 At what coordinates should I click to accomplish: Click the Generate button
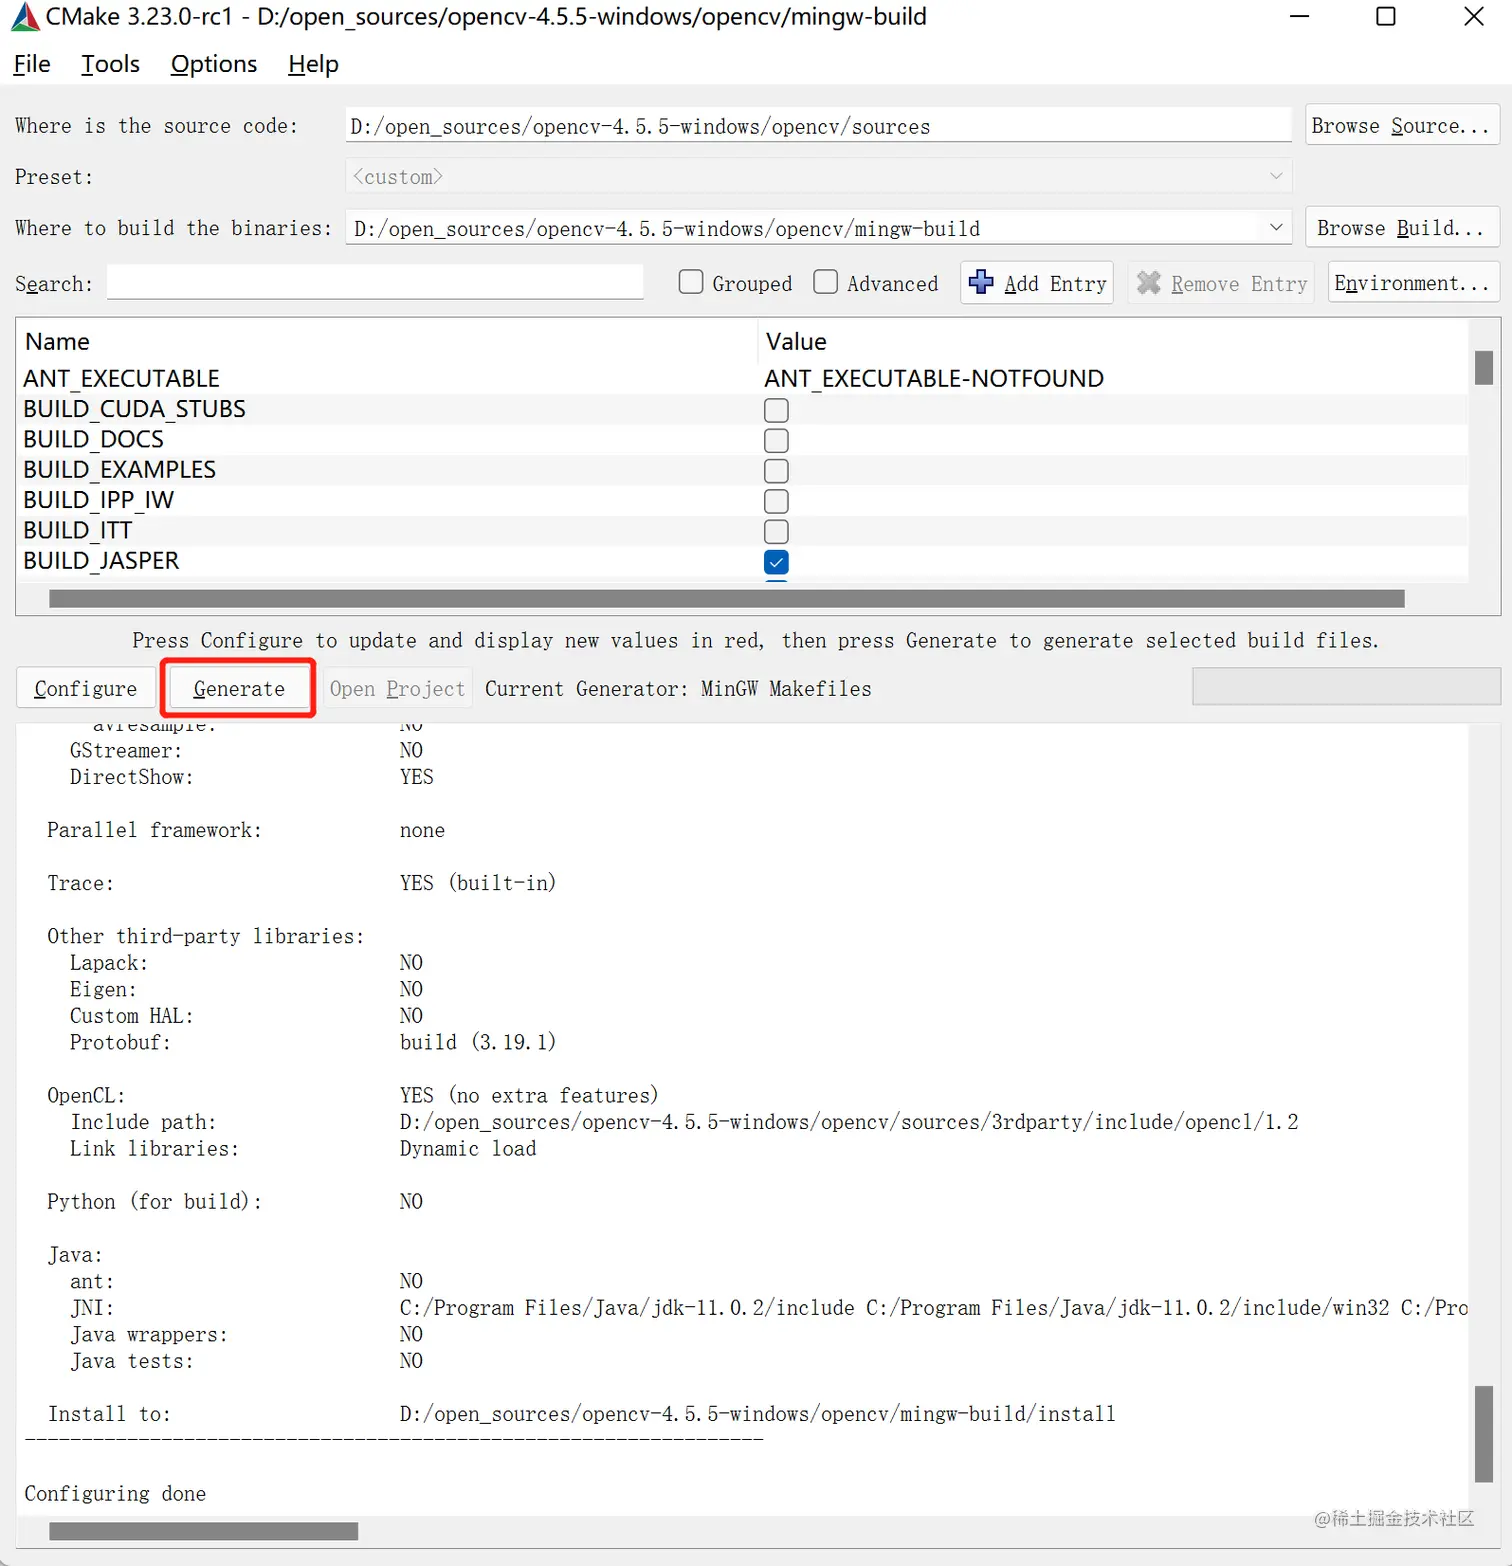coord(239,688)
